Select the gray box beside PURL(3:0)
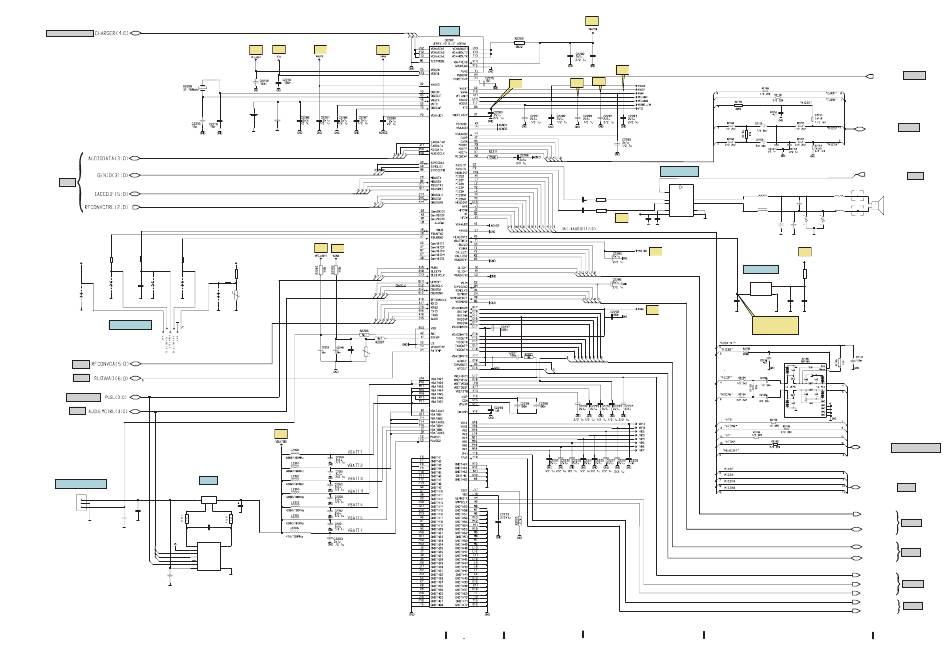This screenshot has width=950, height=672. [x=84, y=398]
